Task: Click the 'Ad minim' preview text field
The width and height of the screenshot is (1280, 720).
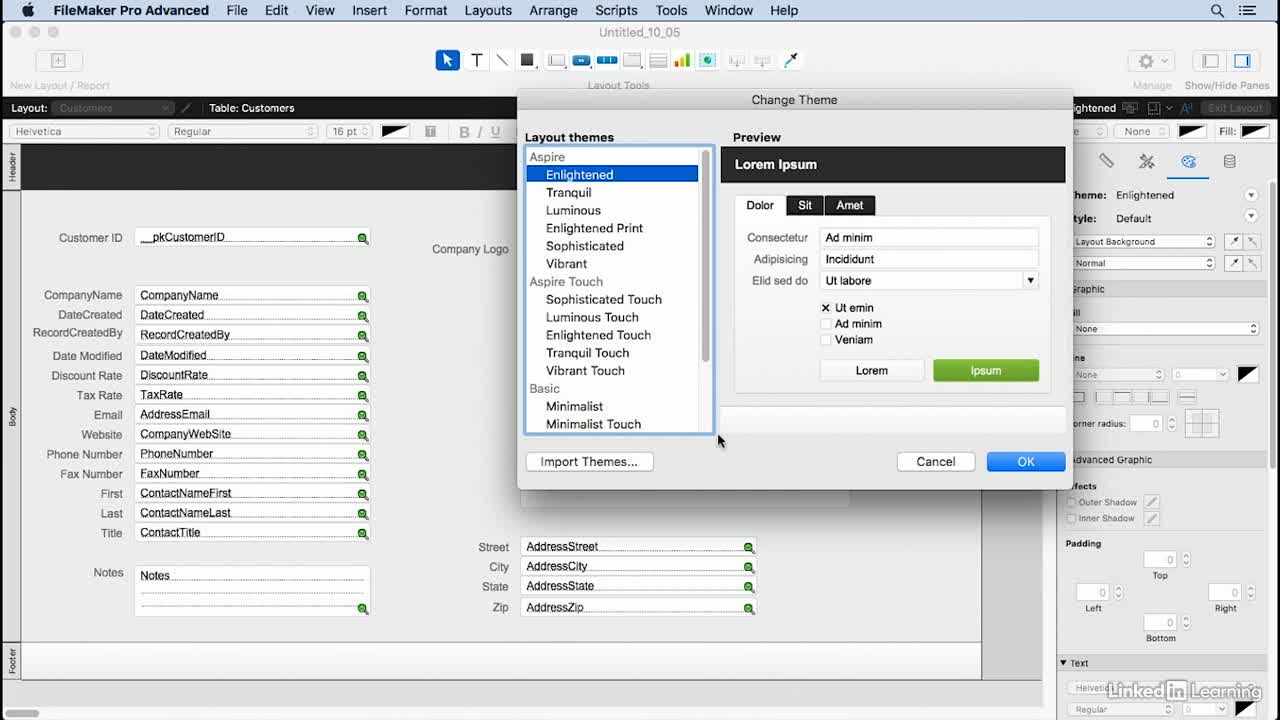Action: (929, 238)
